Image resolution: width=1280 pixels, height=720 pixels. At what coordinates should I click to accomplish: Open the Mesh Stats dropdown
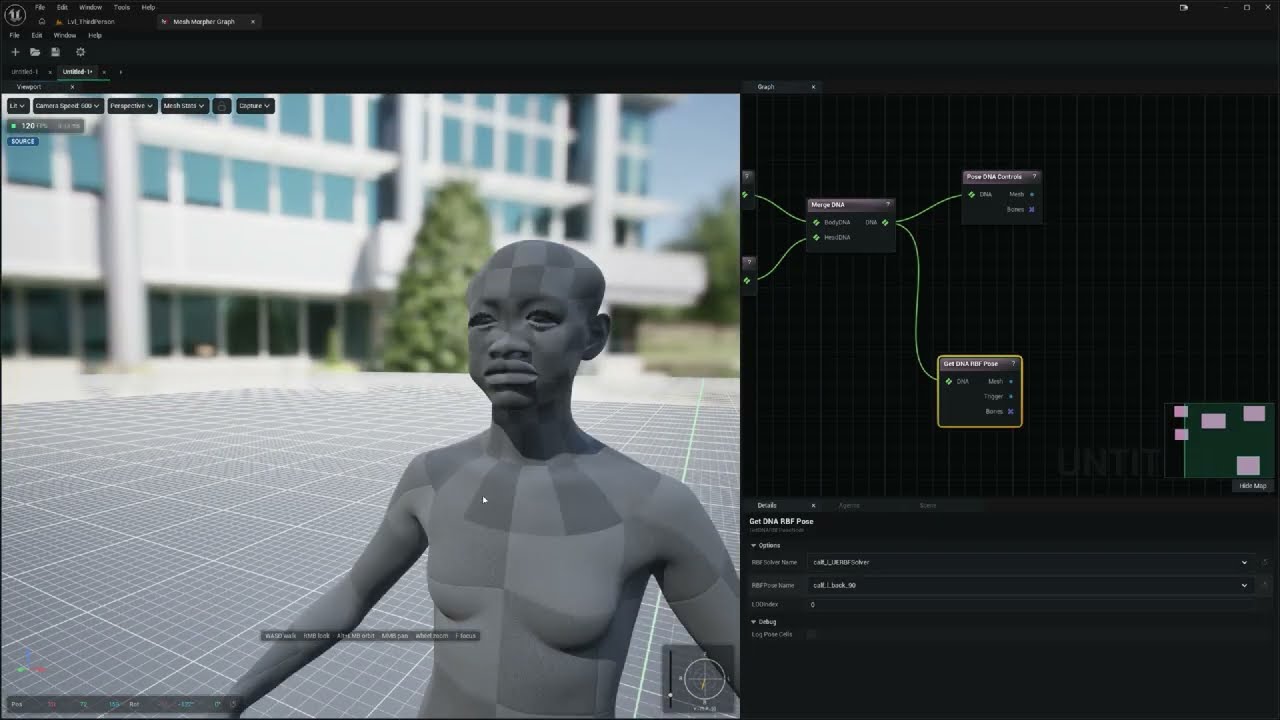pos(184,106)
